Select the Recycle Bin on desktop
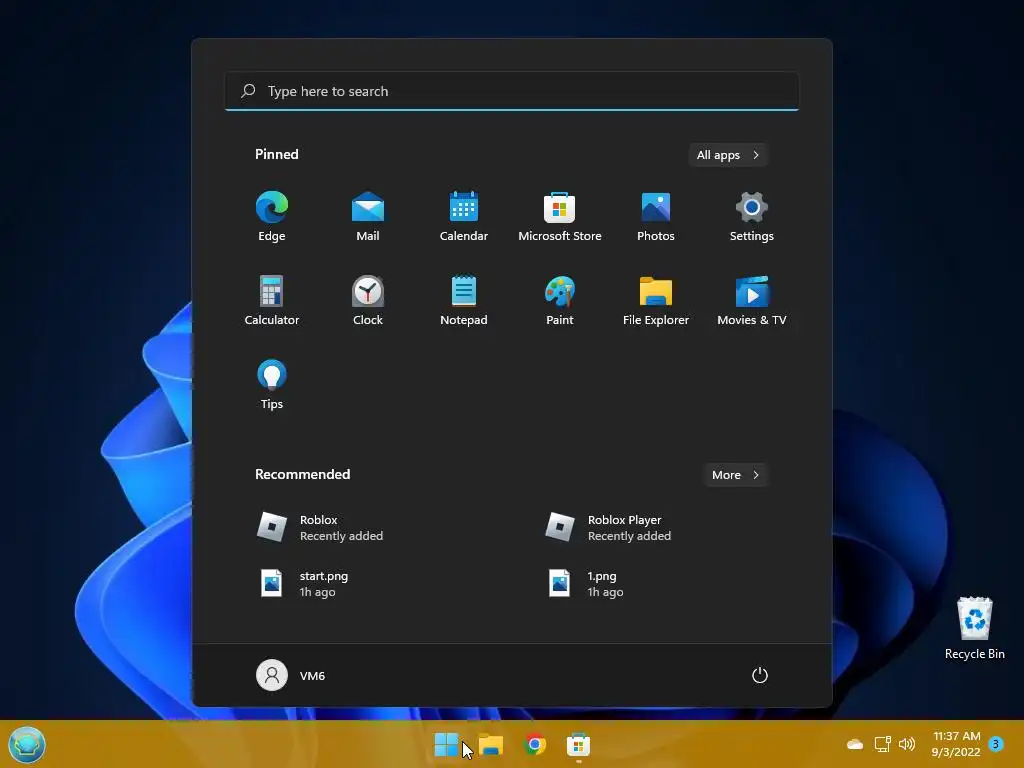1024x768 pixels. (x=974, y=628)
